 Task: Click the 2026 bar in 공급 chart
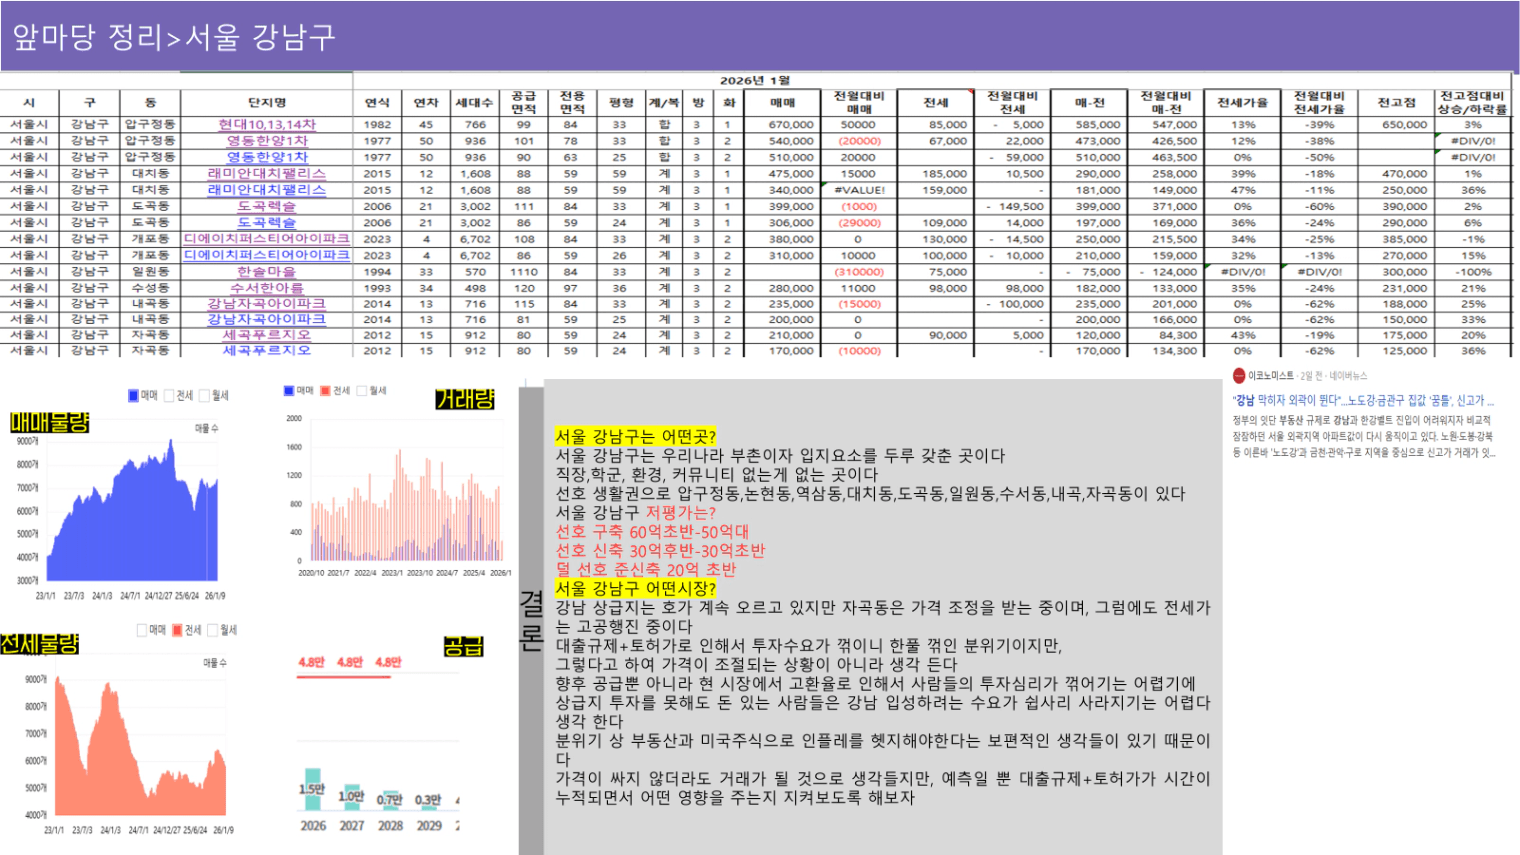click(313, 790)
